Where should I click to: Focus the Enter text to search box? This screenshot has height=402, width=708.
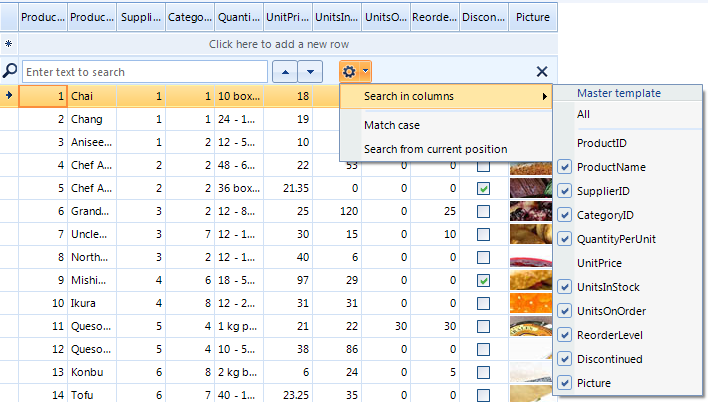pyautogui.click(x=145, y=72)
